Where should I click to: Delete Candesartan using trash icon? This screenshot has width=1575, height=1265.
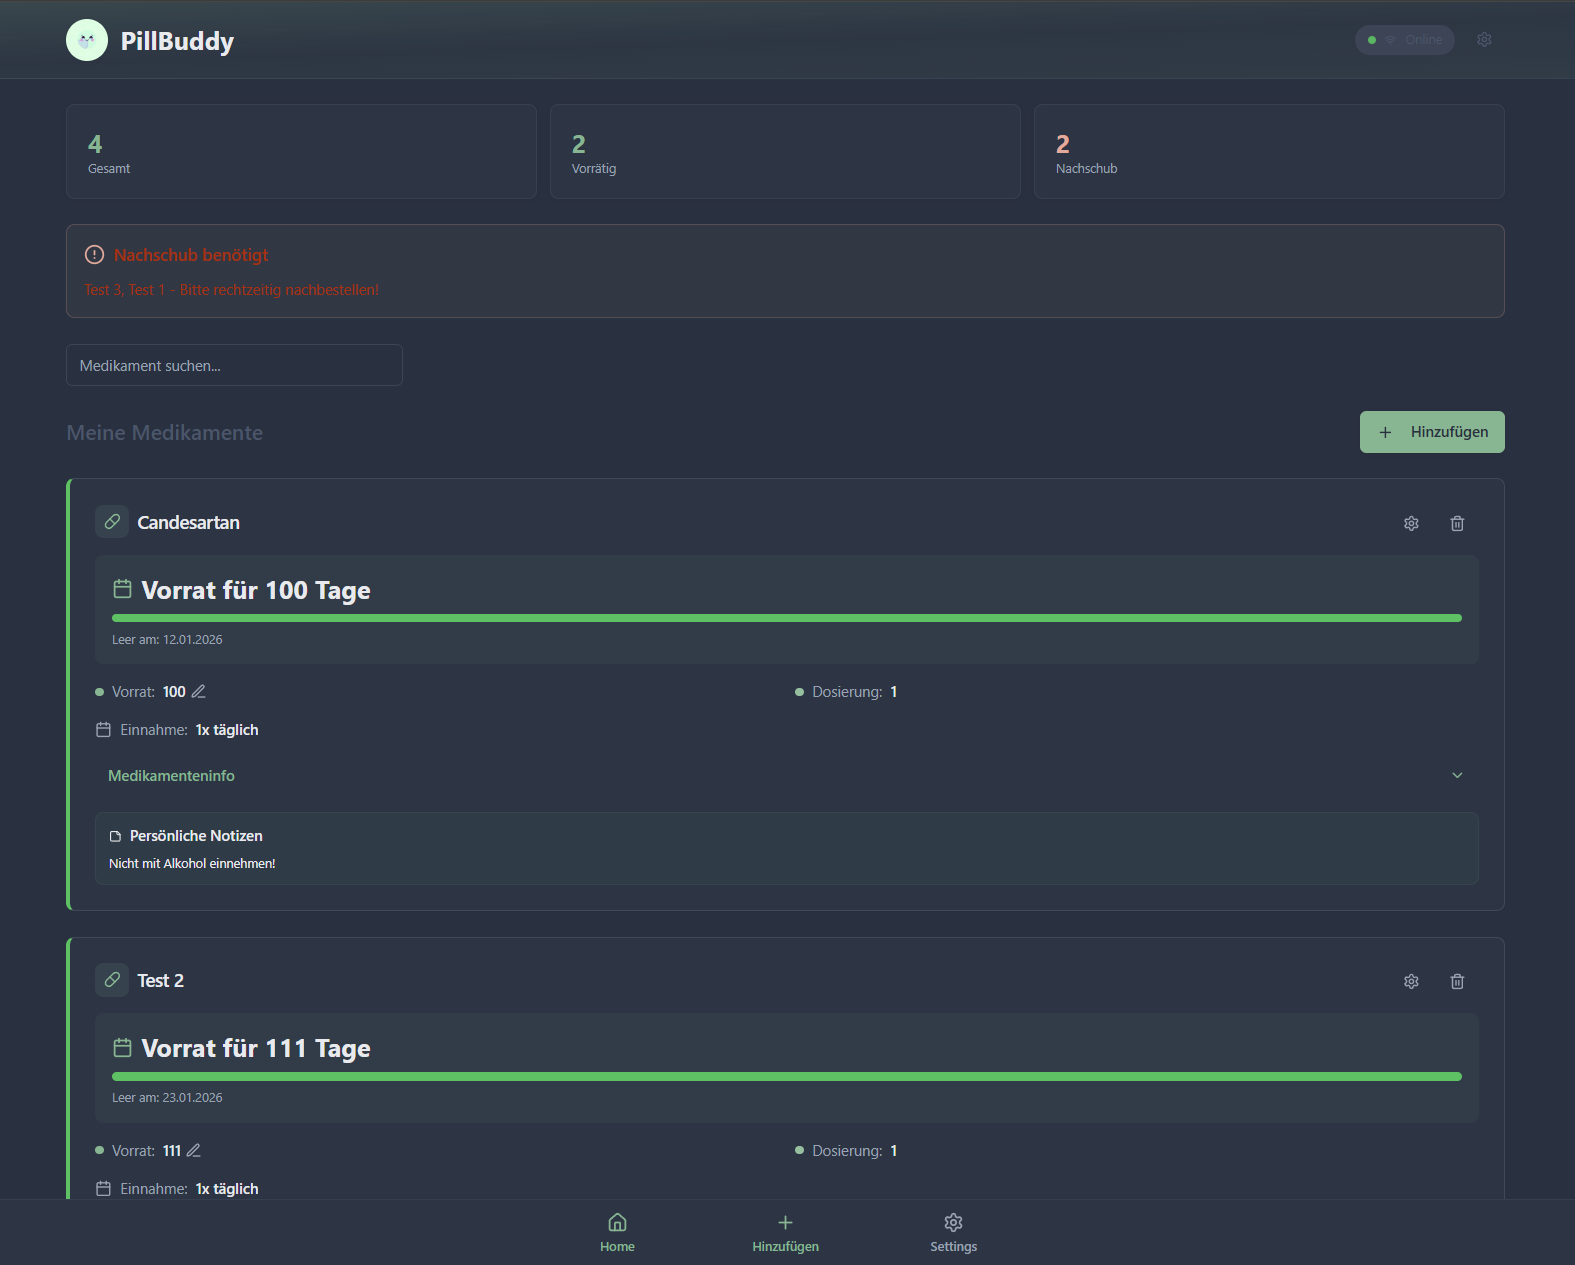[x=1457, y=523]
